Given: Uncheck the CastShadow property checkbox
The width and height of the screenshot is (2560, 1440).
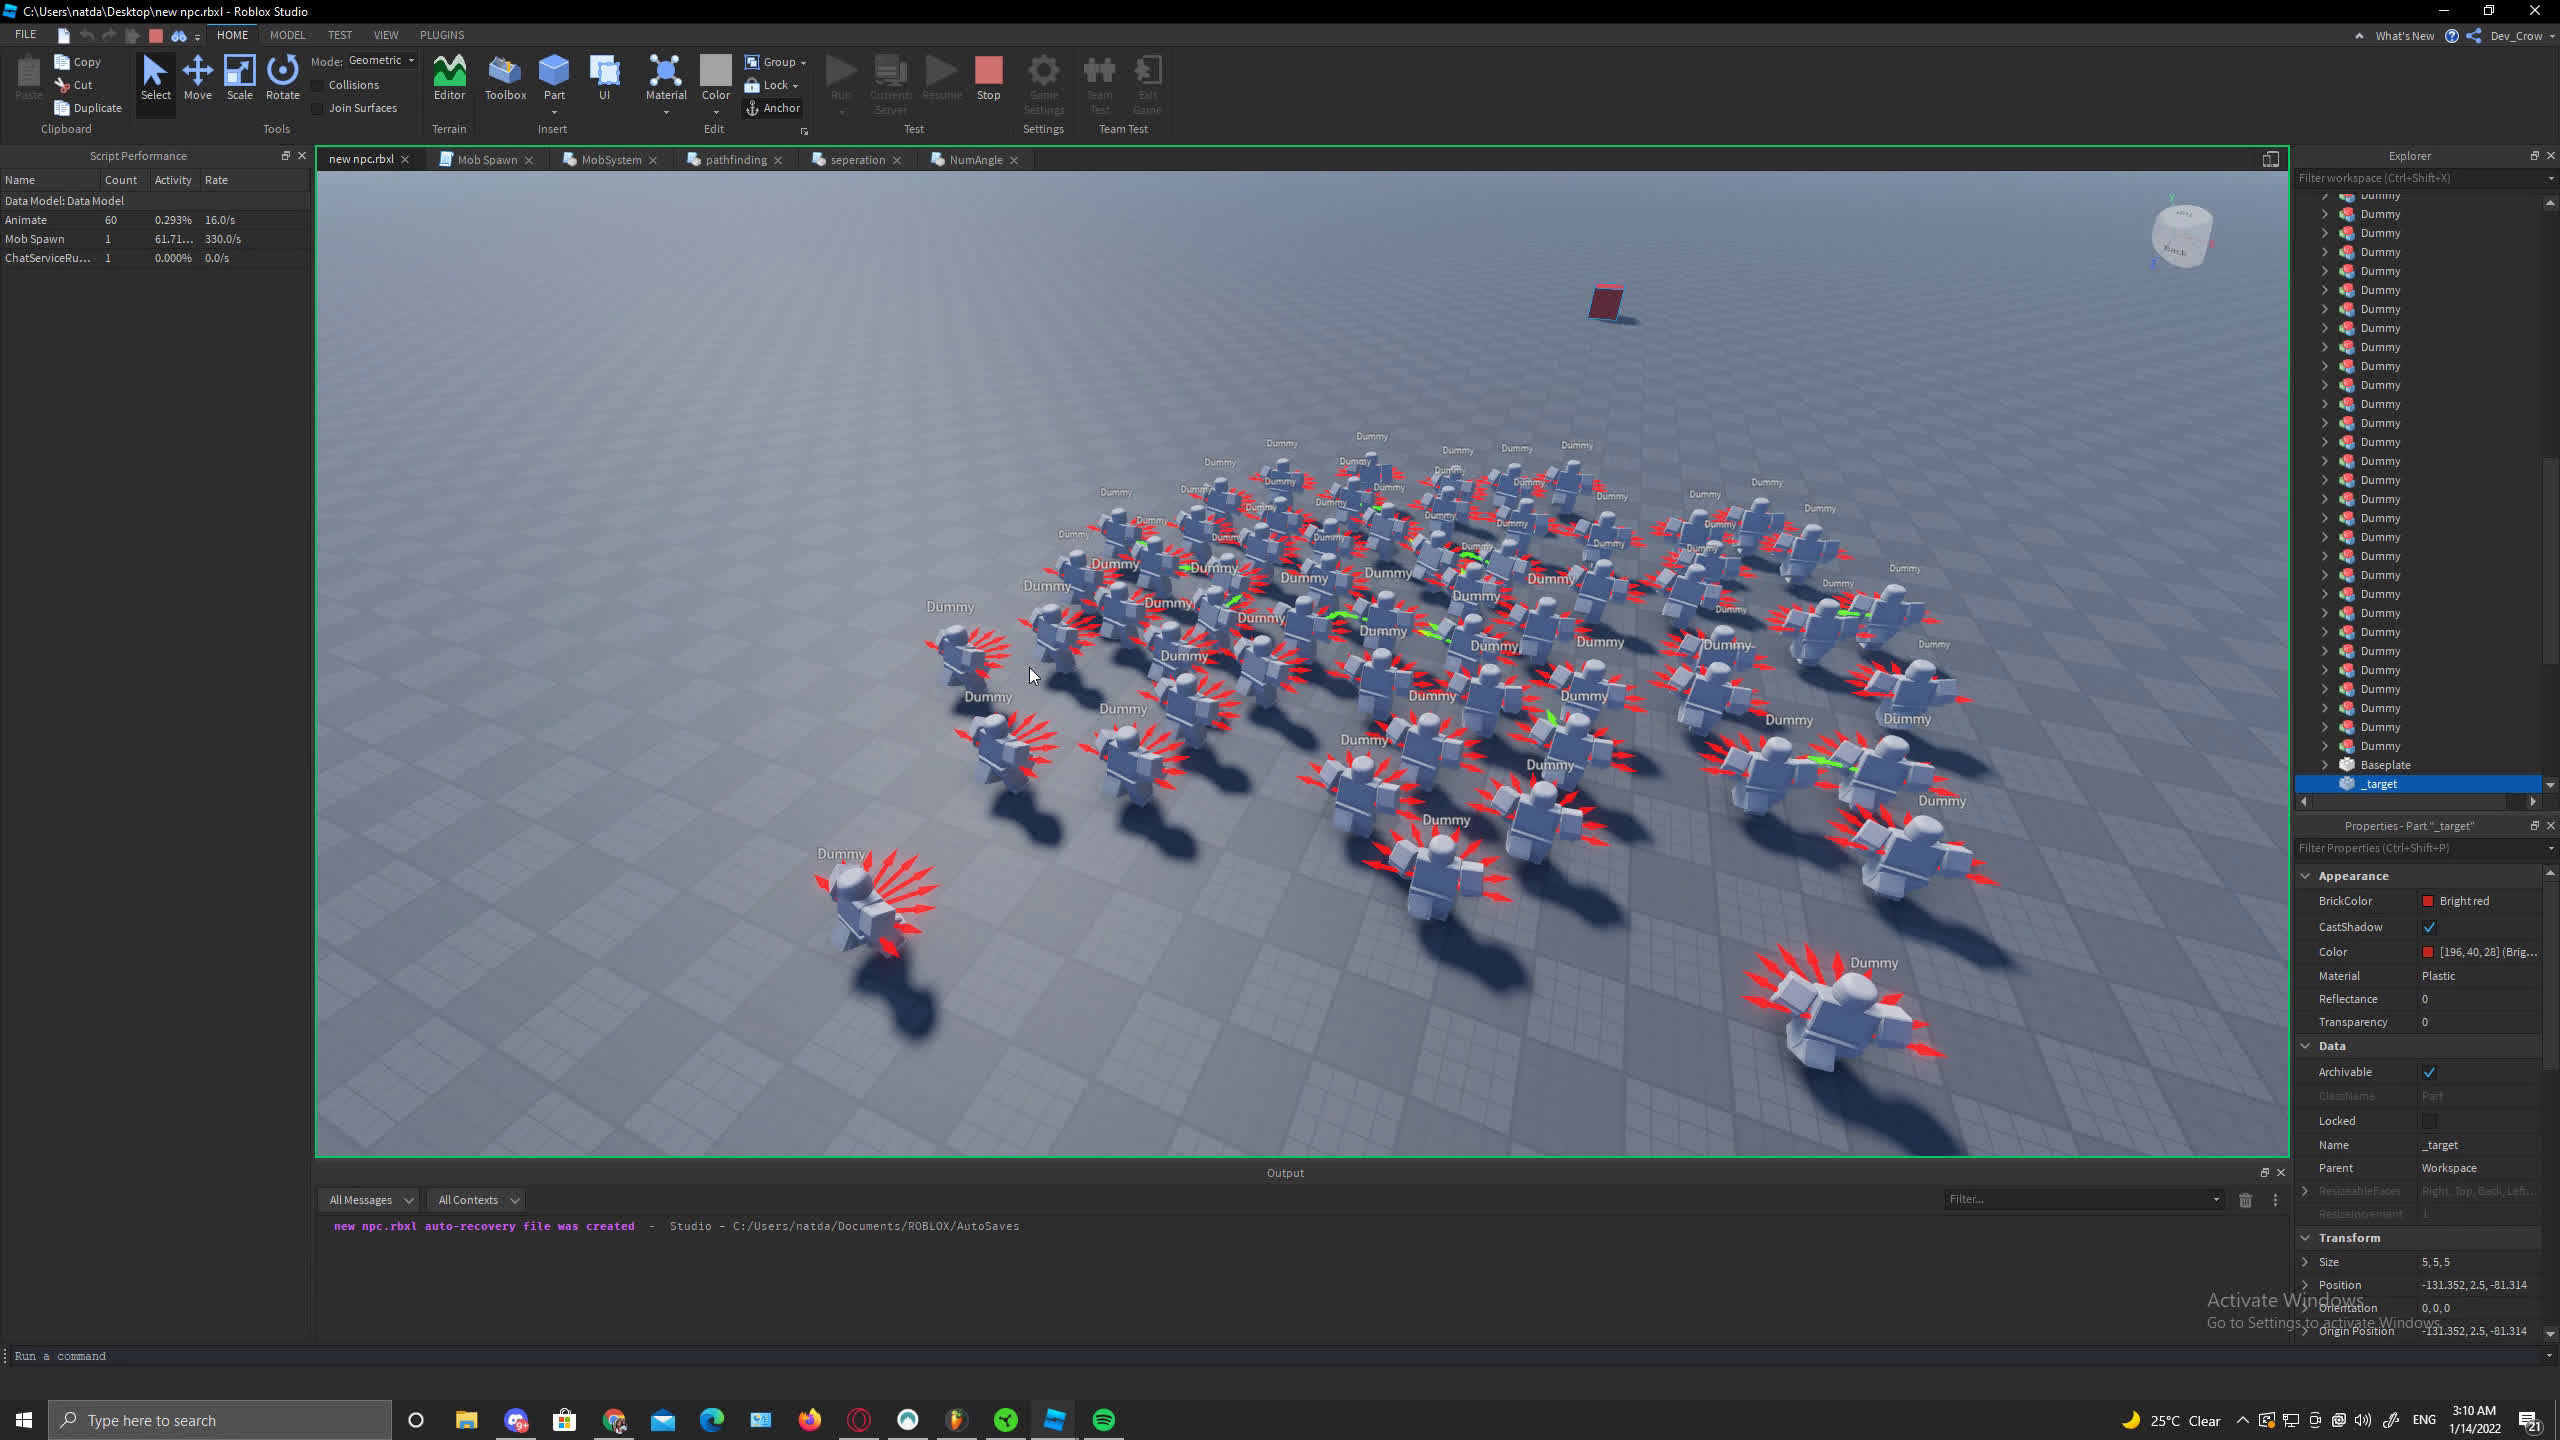Looking at the screenshot, I should pyautogui.click(x=2429, y=927).
